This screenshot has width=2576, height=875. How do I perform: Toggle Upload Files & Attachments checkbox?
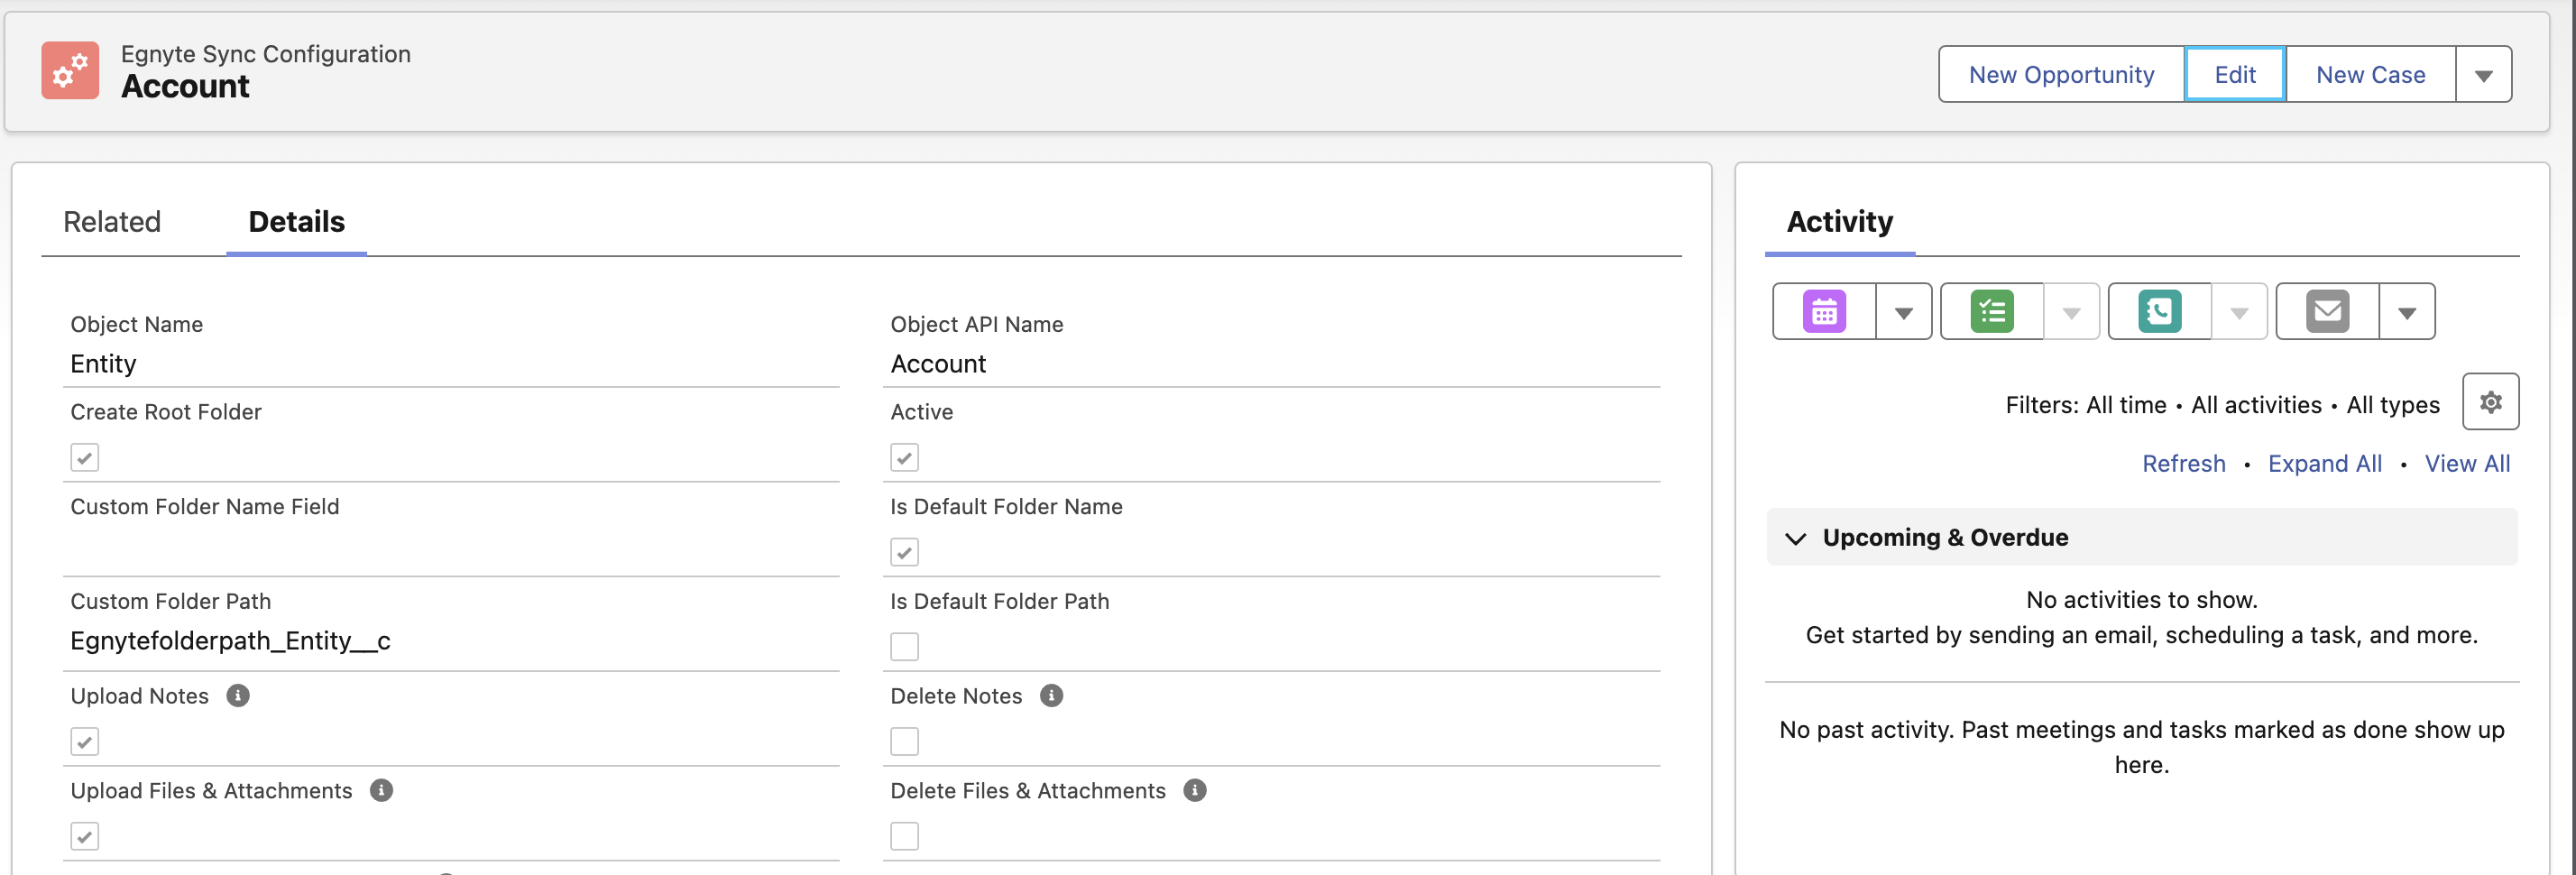click(85, 837)
